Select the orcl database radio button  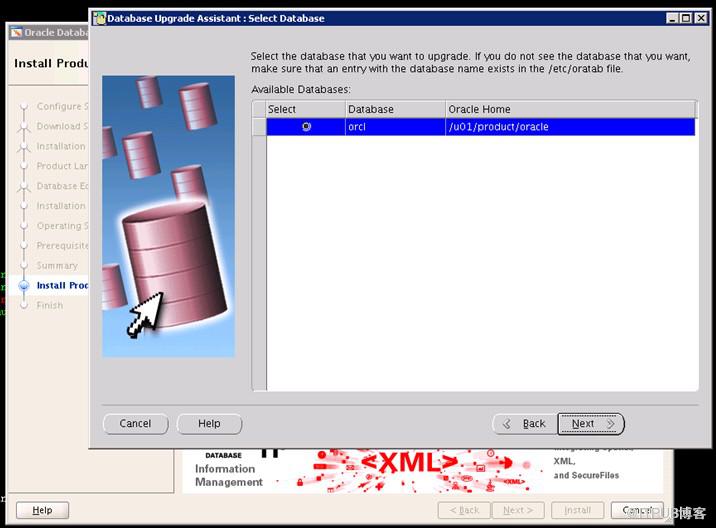coord(306,127)
